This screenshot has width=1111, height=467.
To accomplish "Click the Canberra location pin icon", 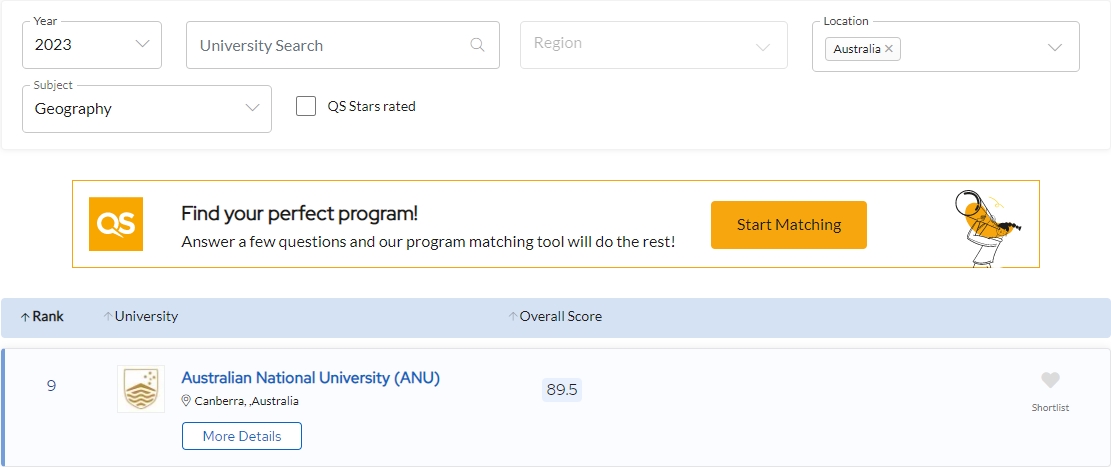I will pos(186,401).
